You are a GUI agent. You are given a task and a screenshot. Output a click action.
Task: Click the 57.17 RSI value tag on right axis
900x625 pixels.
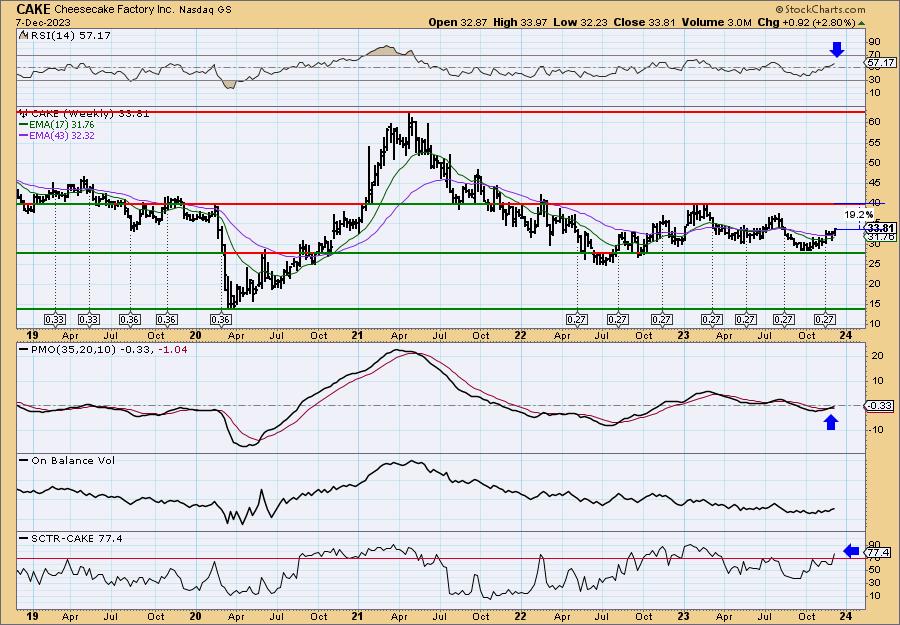[x=880, y=62]
